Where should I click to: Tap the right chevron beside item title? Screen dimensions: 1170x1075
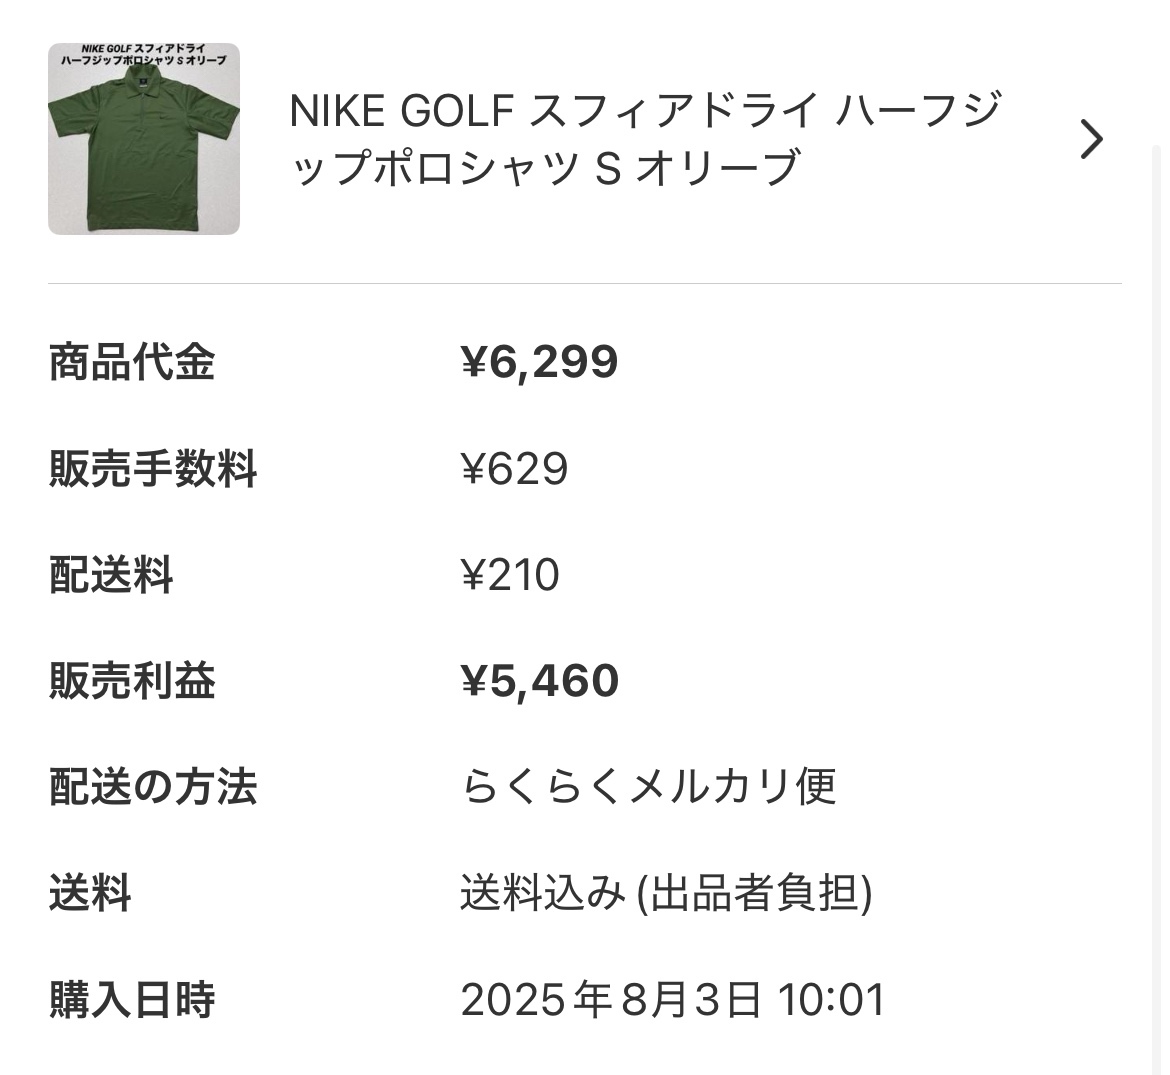pyautogui.click(x=1091, y=139)
